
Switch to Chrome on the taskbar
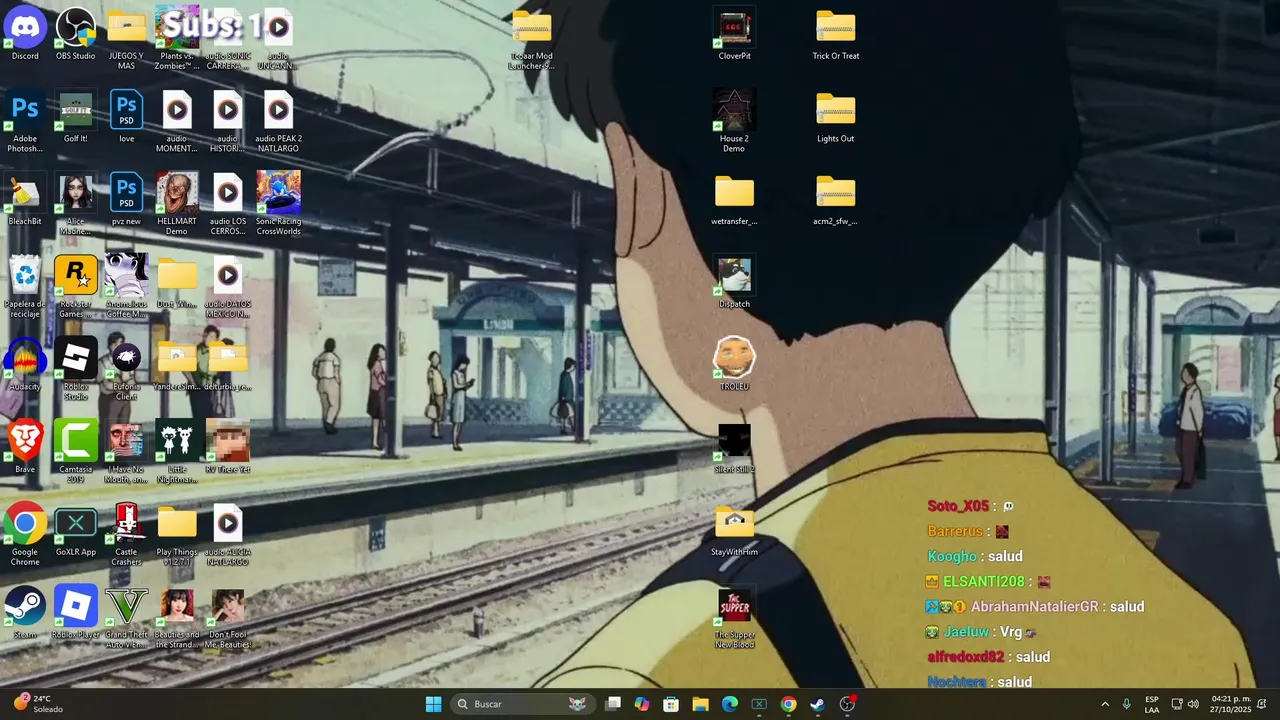tap(788, 704)
